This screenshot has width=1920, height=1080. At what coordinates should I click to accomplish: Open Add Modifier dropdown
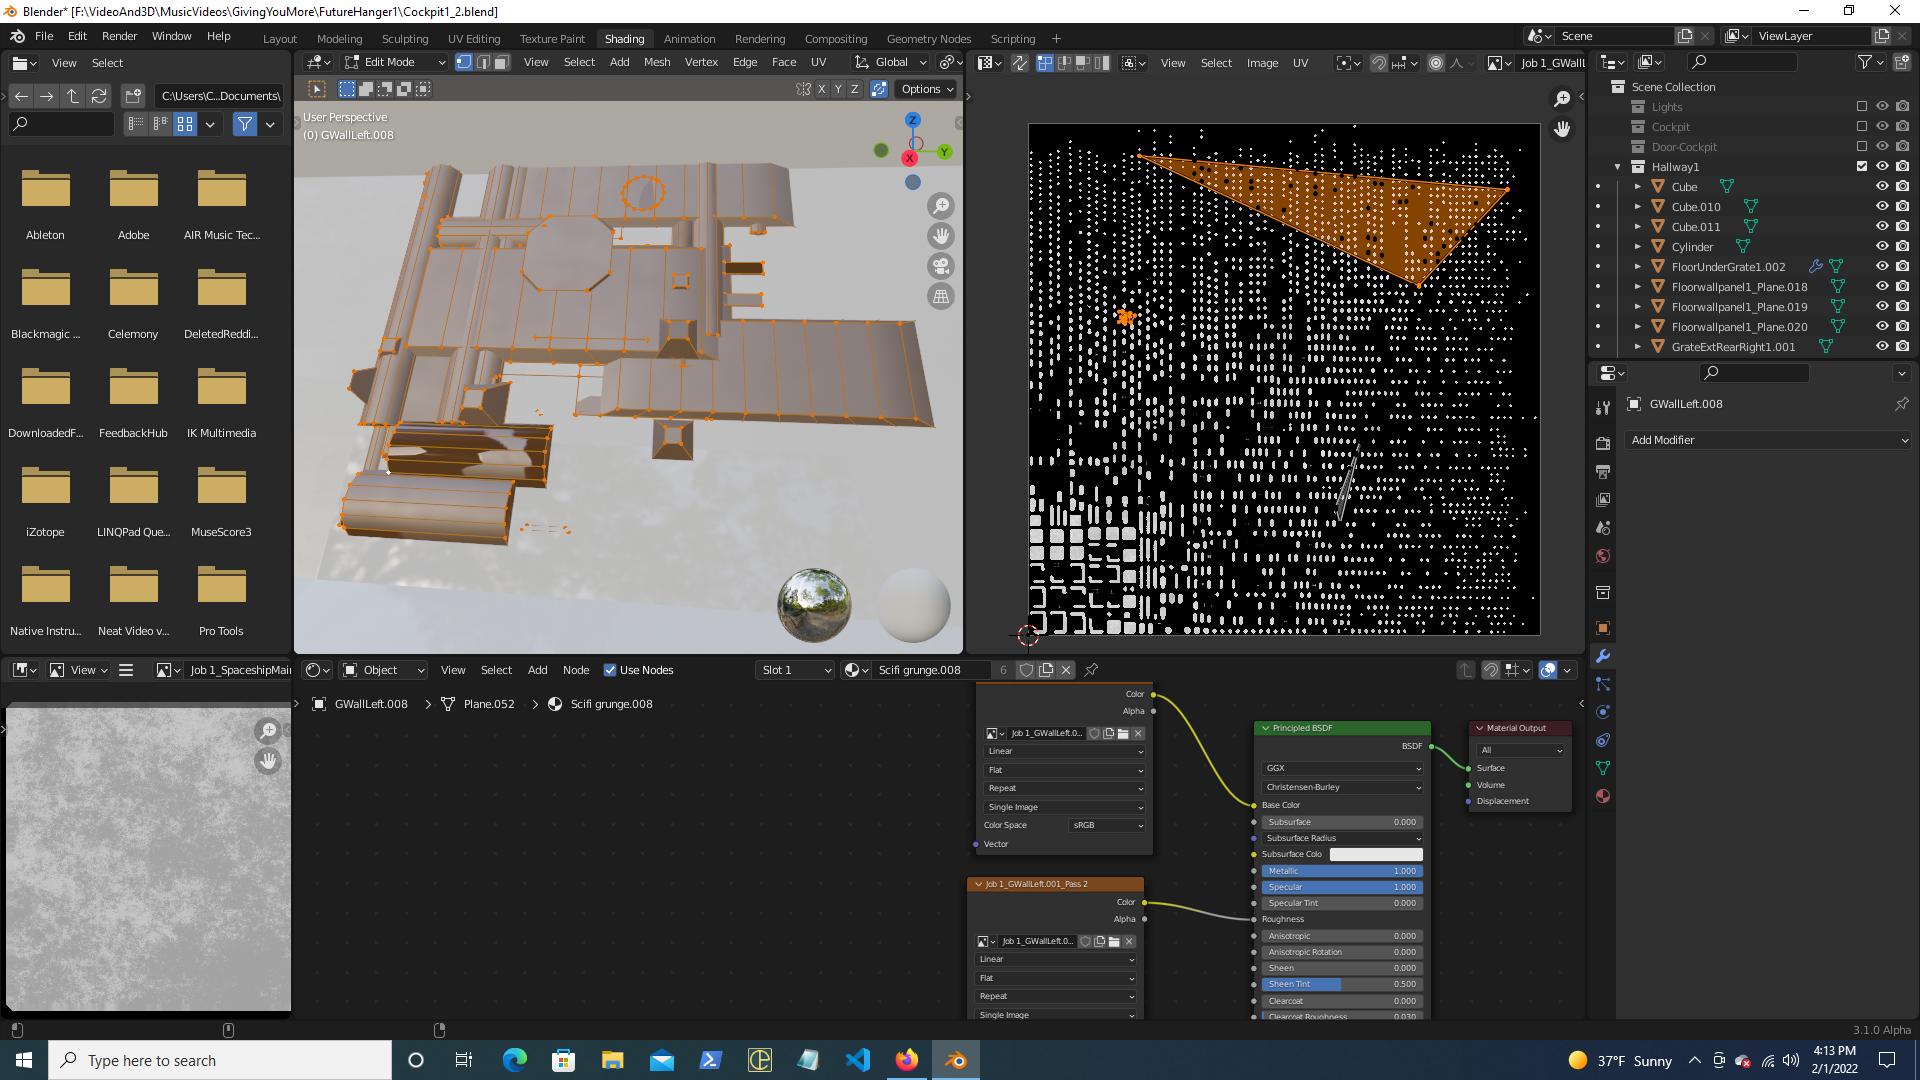[x=1767, y=440]
